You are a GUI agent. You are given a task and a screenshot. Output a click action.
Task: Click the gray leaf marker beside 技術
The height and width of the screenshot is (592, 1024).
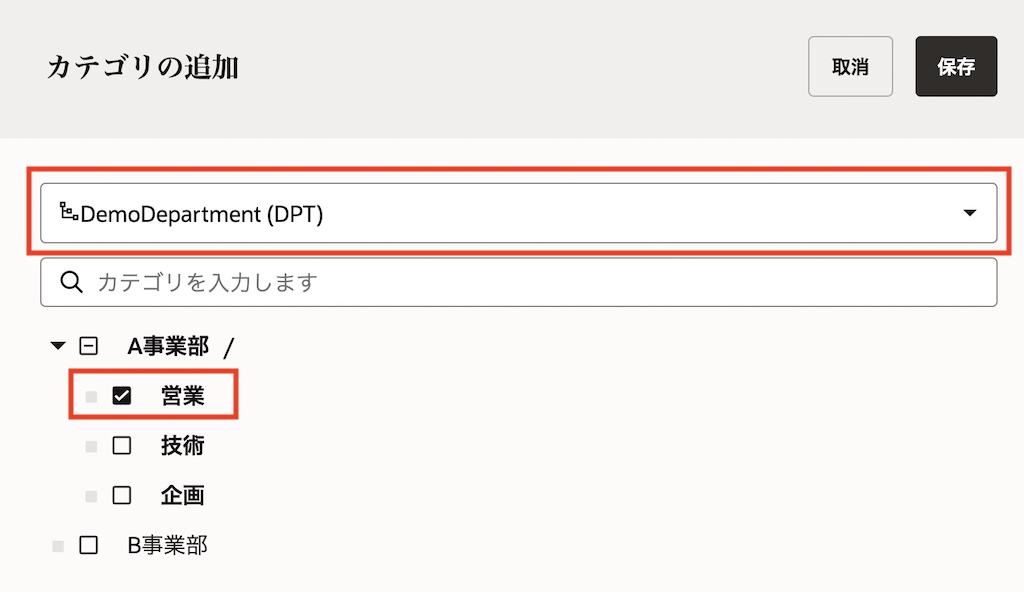point(91,446)
